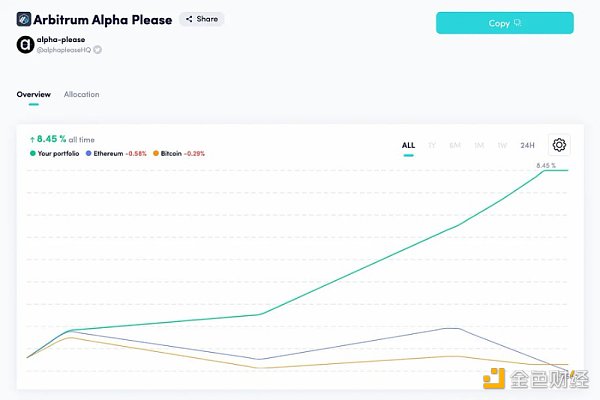Open the Twitter badge next to @alphapleaseHQ
The height and width of the screenshot is (400, 600).
(98, 50)
